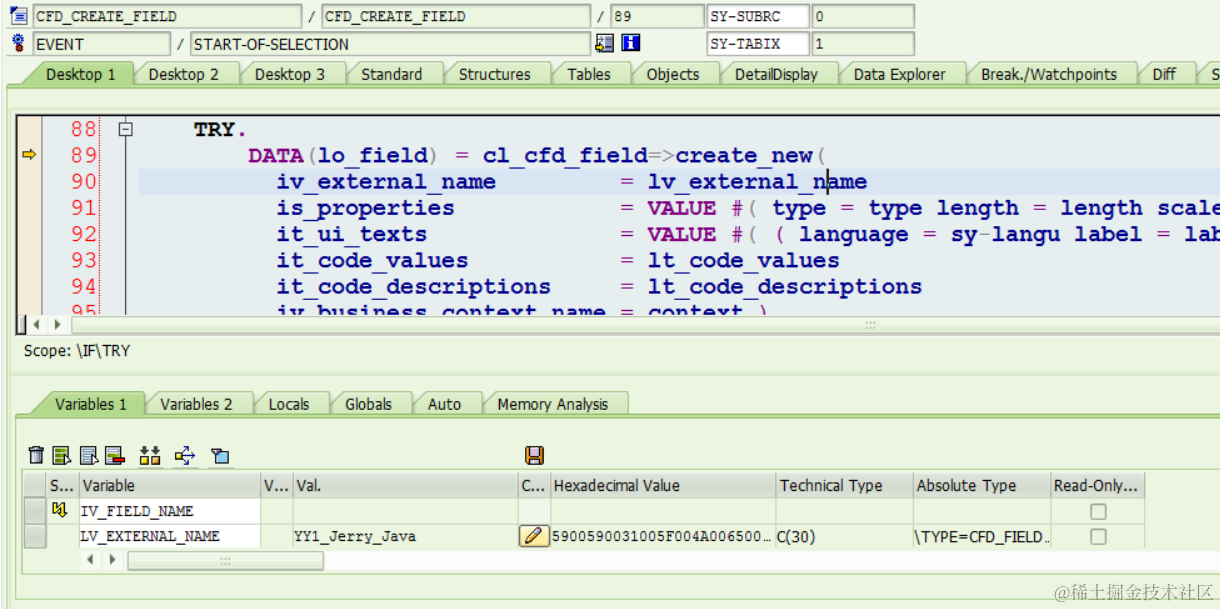
Task: Select the Auto tab
Action: click(x=445, y=404)
